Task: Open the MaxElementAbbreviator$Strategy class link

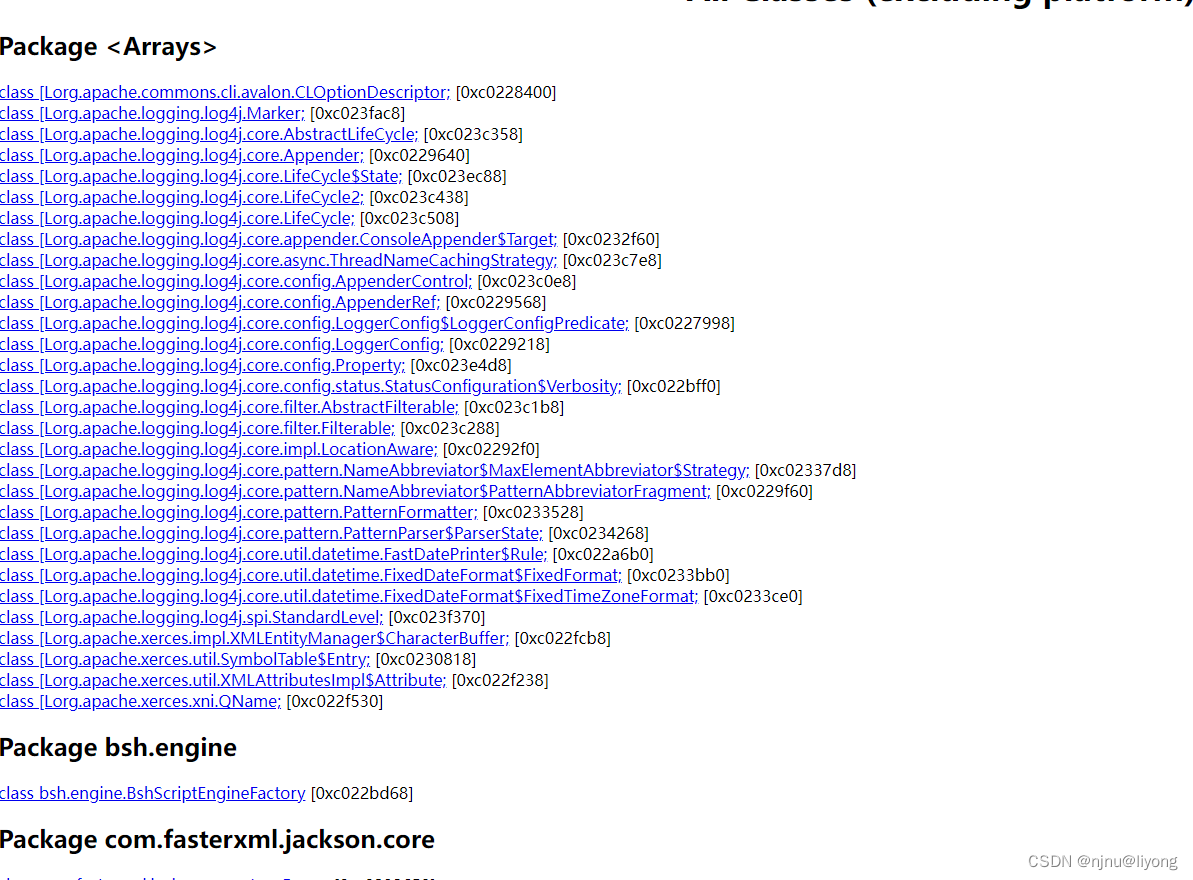Action: [x=374, y=471]
